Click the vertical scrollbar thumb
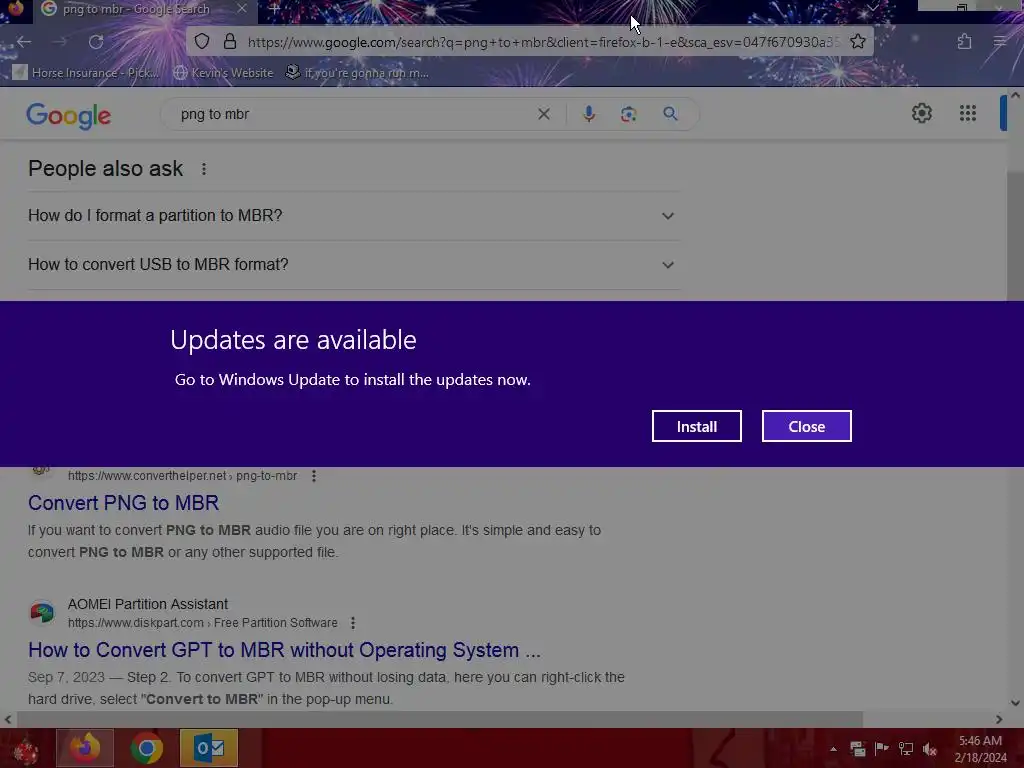Screen dimensions: 1024x768 tap(1016, 235)
